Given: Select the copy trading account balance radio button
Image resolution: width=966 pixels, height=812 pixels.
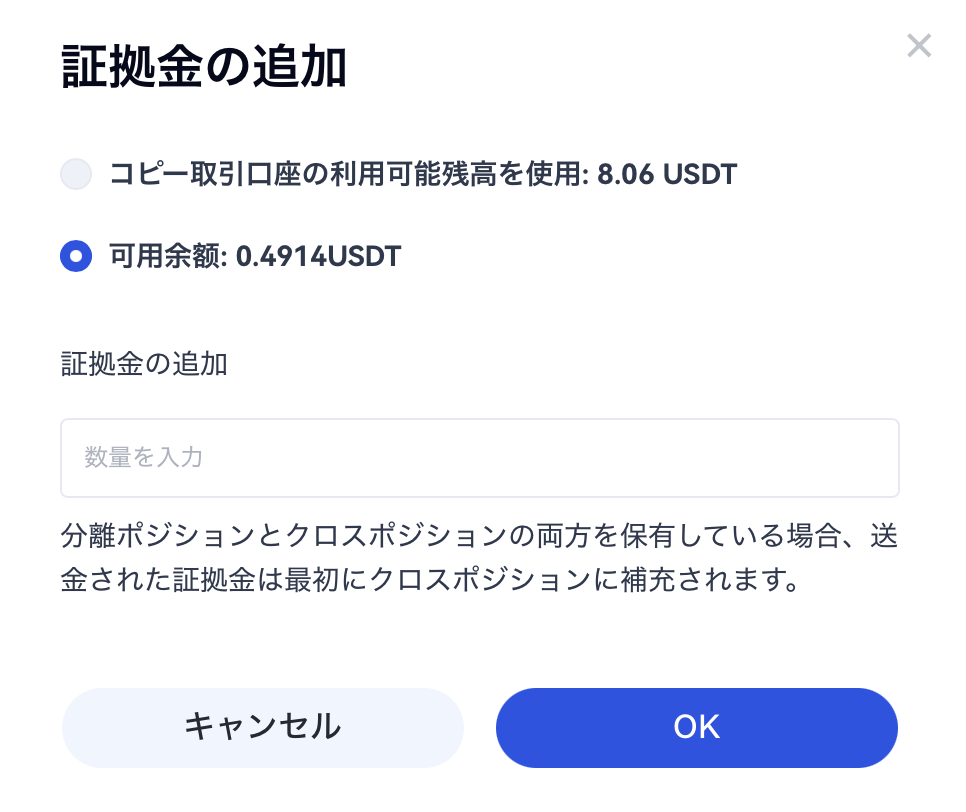Looking at the screenshot, I should pyautogui.click(x=76, y=175).
